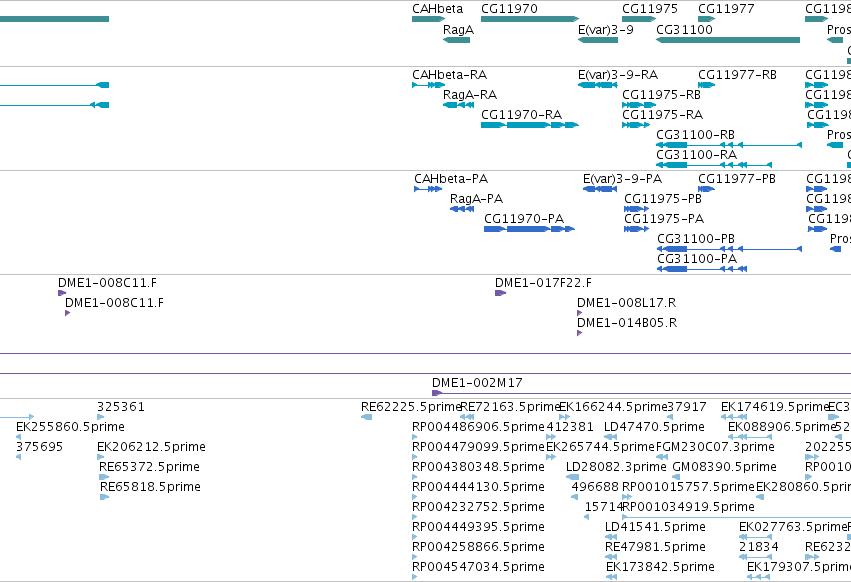The width and height of the screenshot is (851, 582).
Task: Click the 496688 EST marker
Action: (x=575, y=497)
